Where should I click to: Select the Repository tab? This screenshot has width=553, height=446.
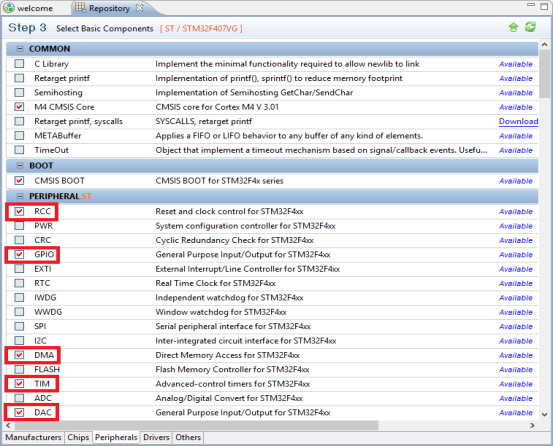(x=109, y=8)
